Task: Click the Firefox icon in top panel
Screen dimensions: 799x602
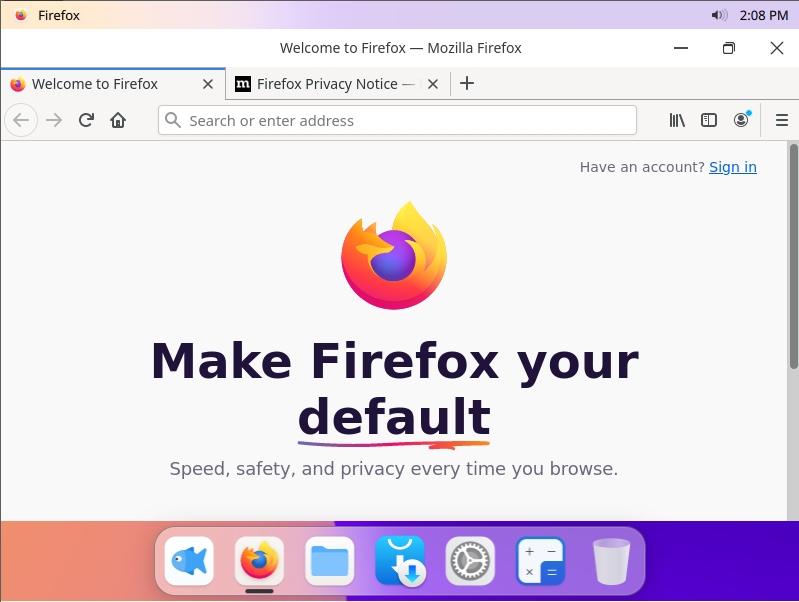Action: pos(21,15)
